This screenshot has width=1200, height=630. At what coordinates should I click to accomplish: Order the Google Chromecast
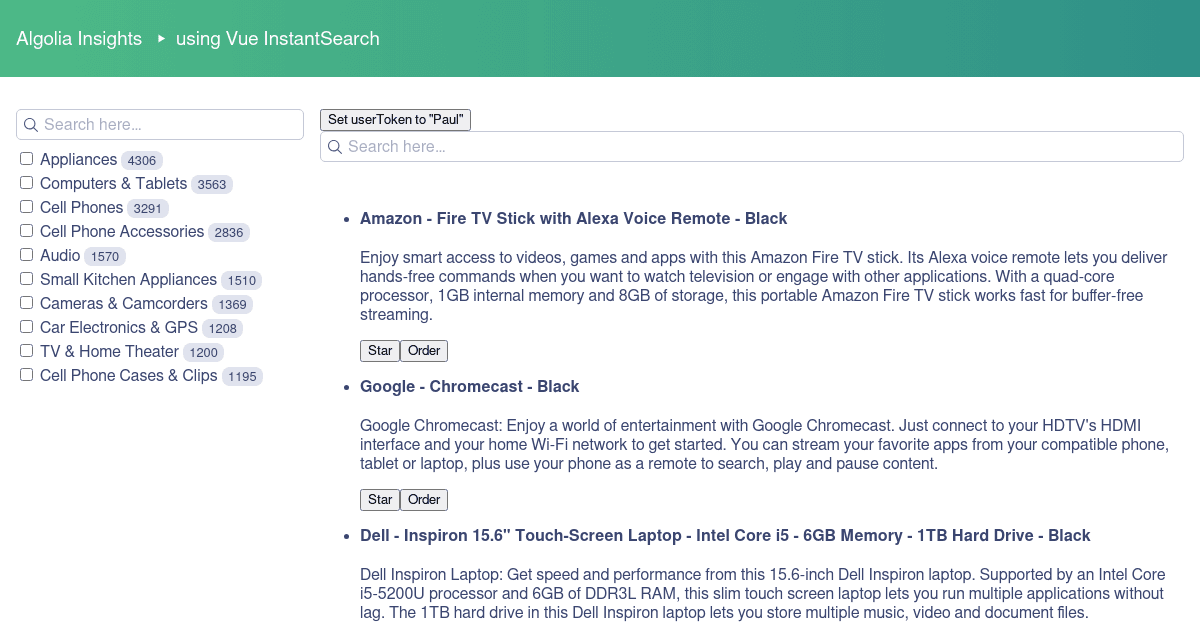coord(424,499)
